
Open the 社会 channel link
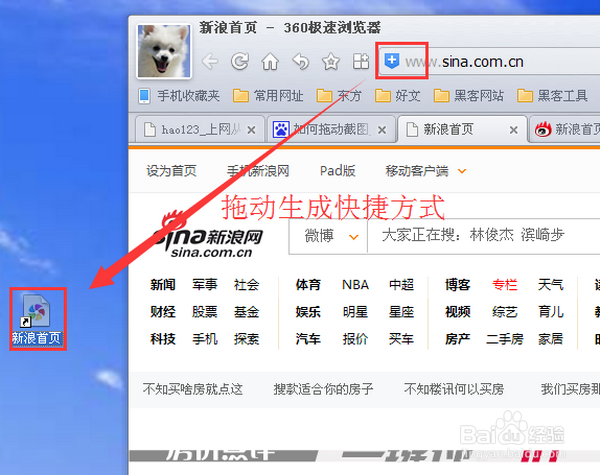tap(246, 285)
